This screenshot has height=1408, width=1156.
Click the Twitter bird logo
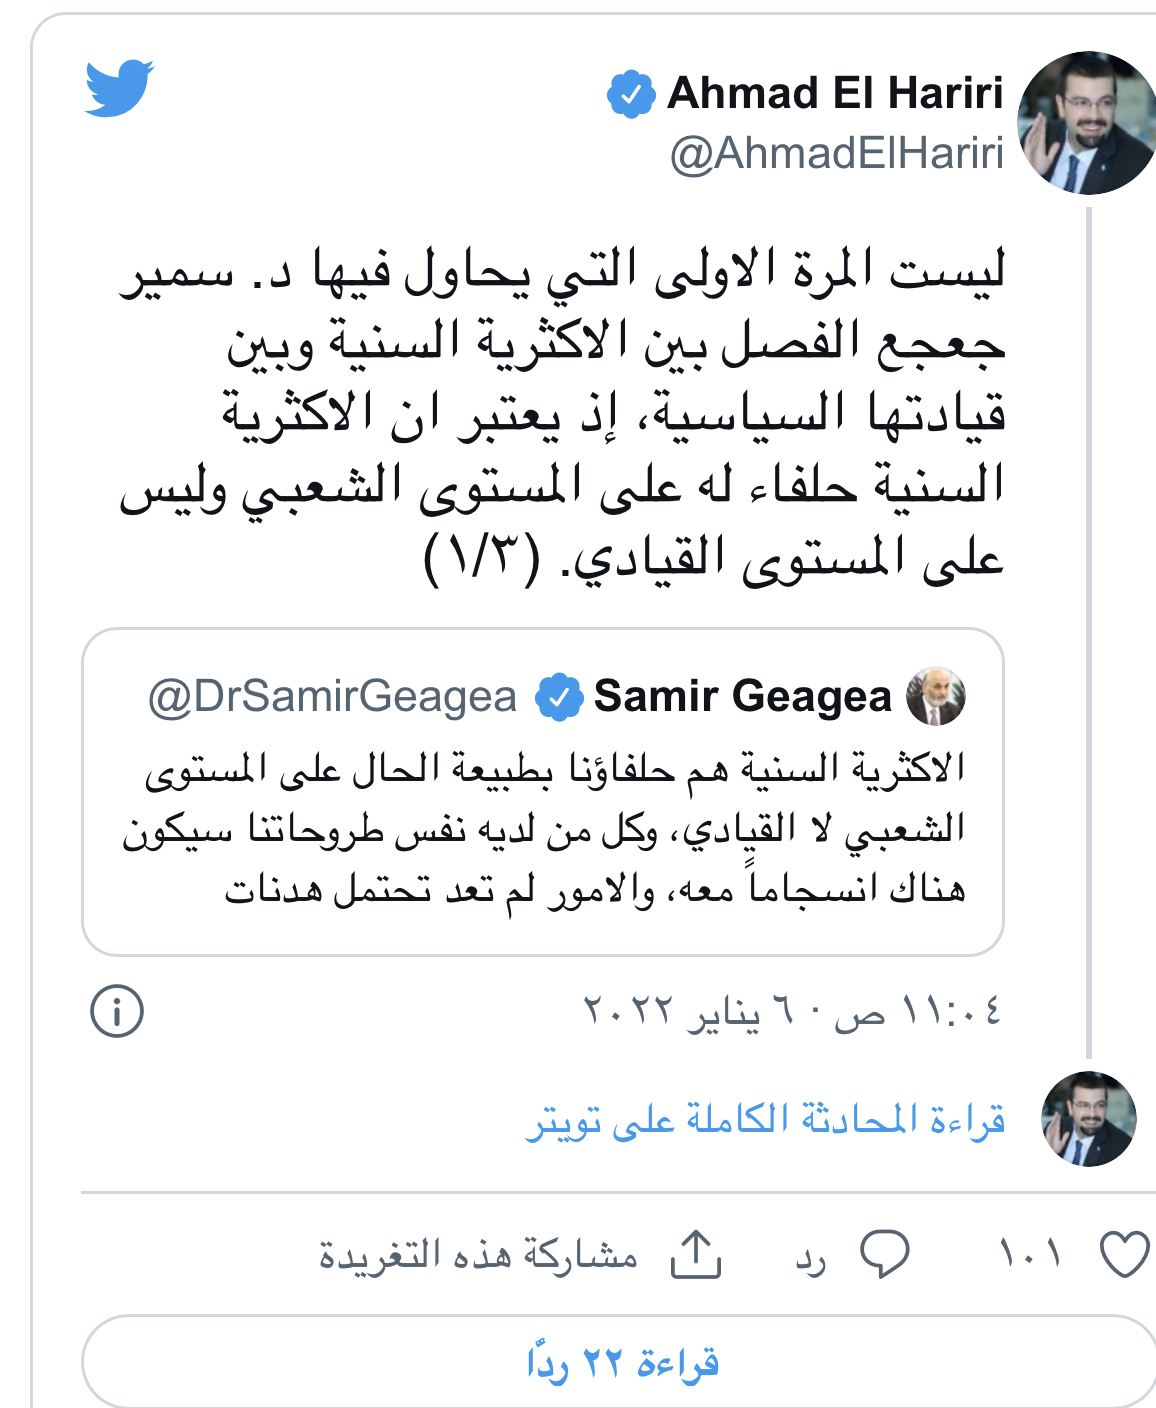pyautogui.click(x=119, y=88)
